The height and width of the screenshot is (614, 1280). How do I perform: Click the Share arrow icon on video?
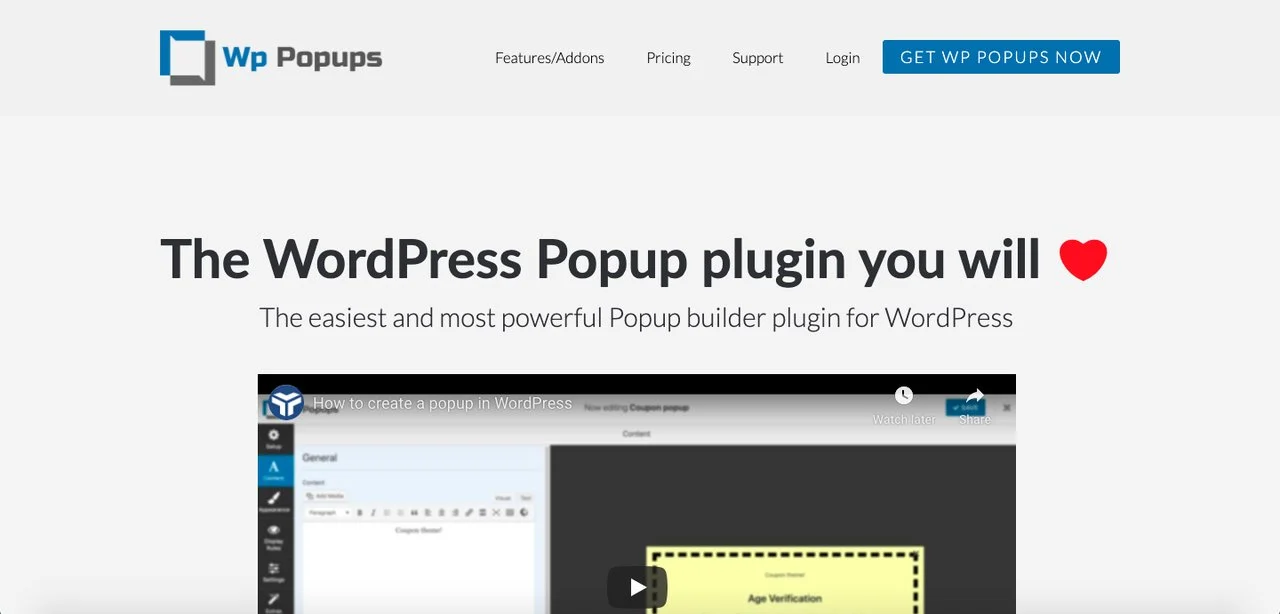tap(975, 396)
